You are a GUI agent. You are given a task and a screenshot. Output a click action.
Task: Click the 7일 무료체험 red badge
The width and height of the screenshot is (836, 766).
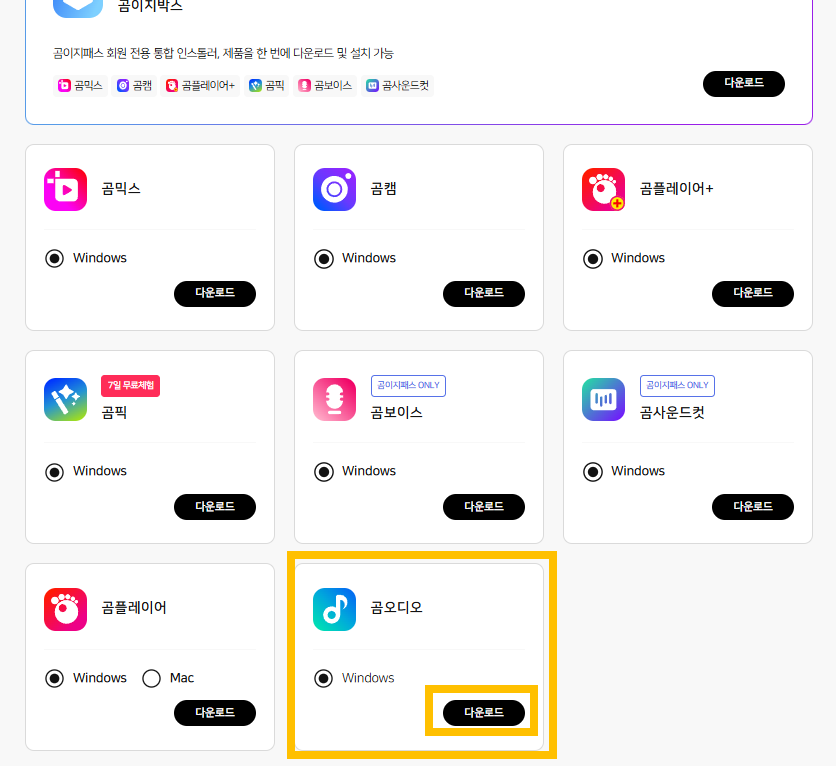[131, 385]
